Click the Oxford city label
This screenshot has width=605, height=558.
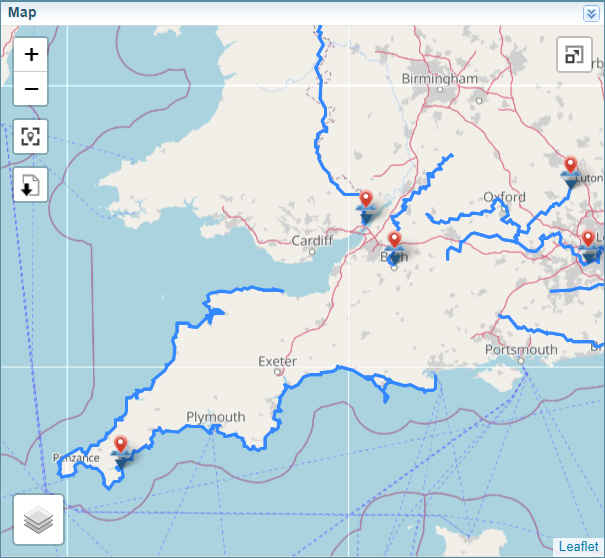tap(504, 197)
